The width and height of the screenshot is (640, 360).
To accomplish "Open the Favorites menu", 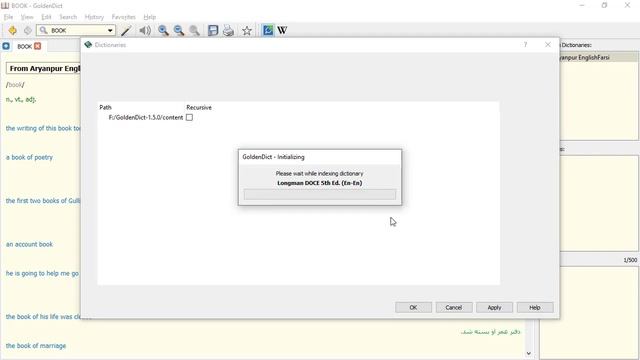I will 124,17.
